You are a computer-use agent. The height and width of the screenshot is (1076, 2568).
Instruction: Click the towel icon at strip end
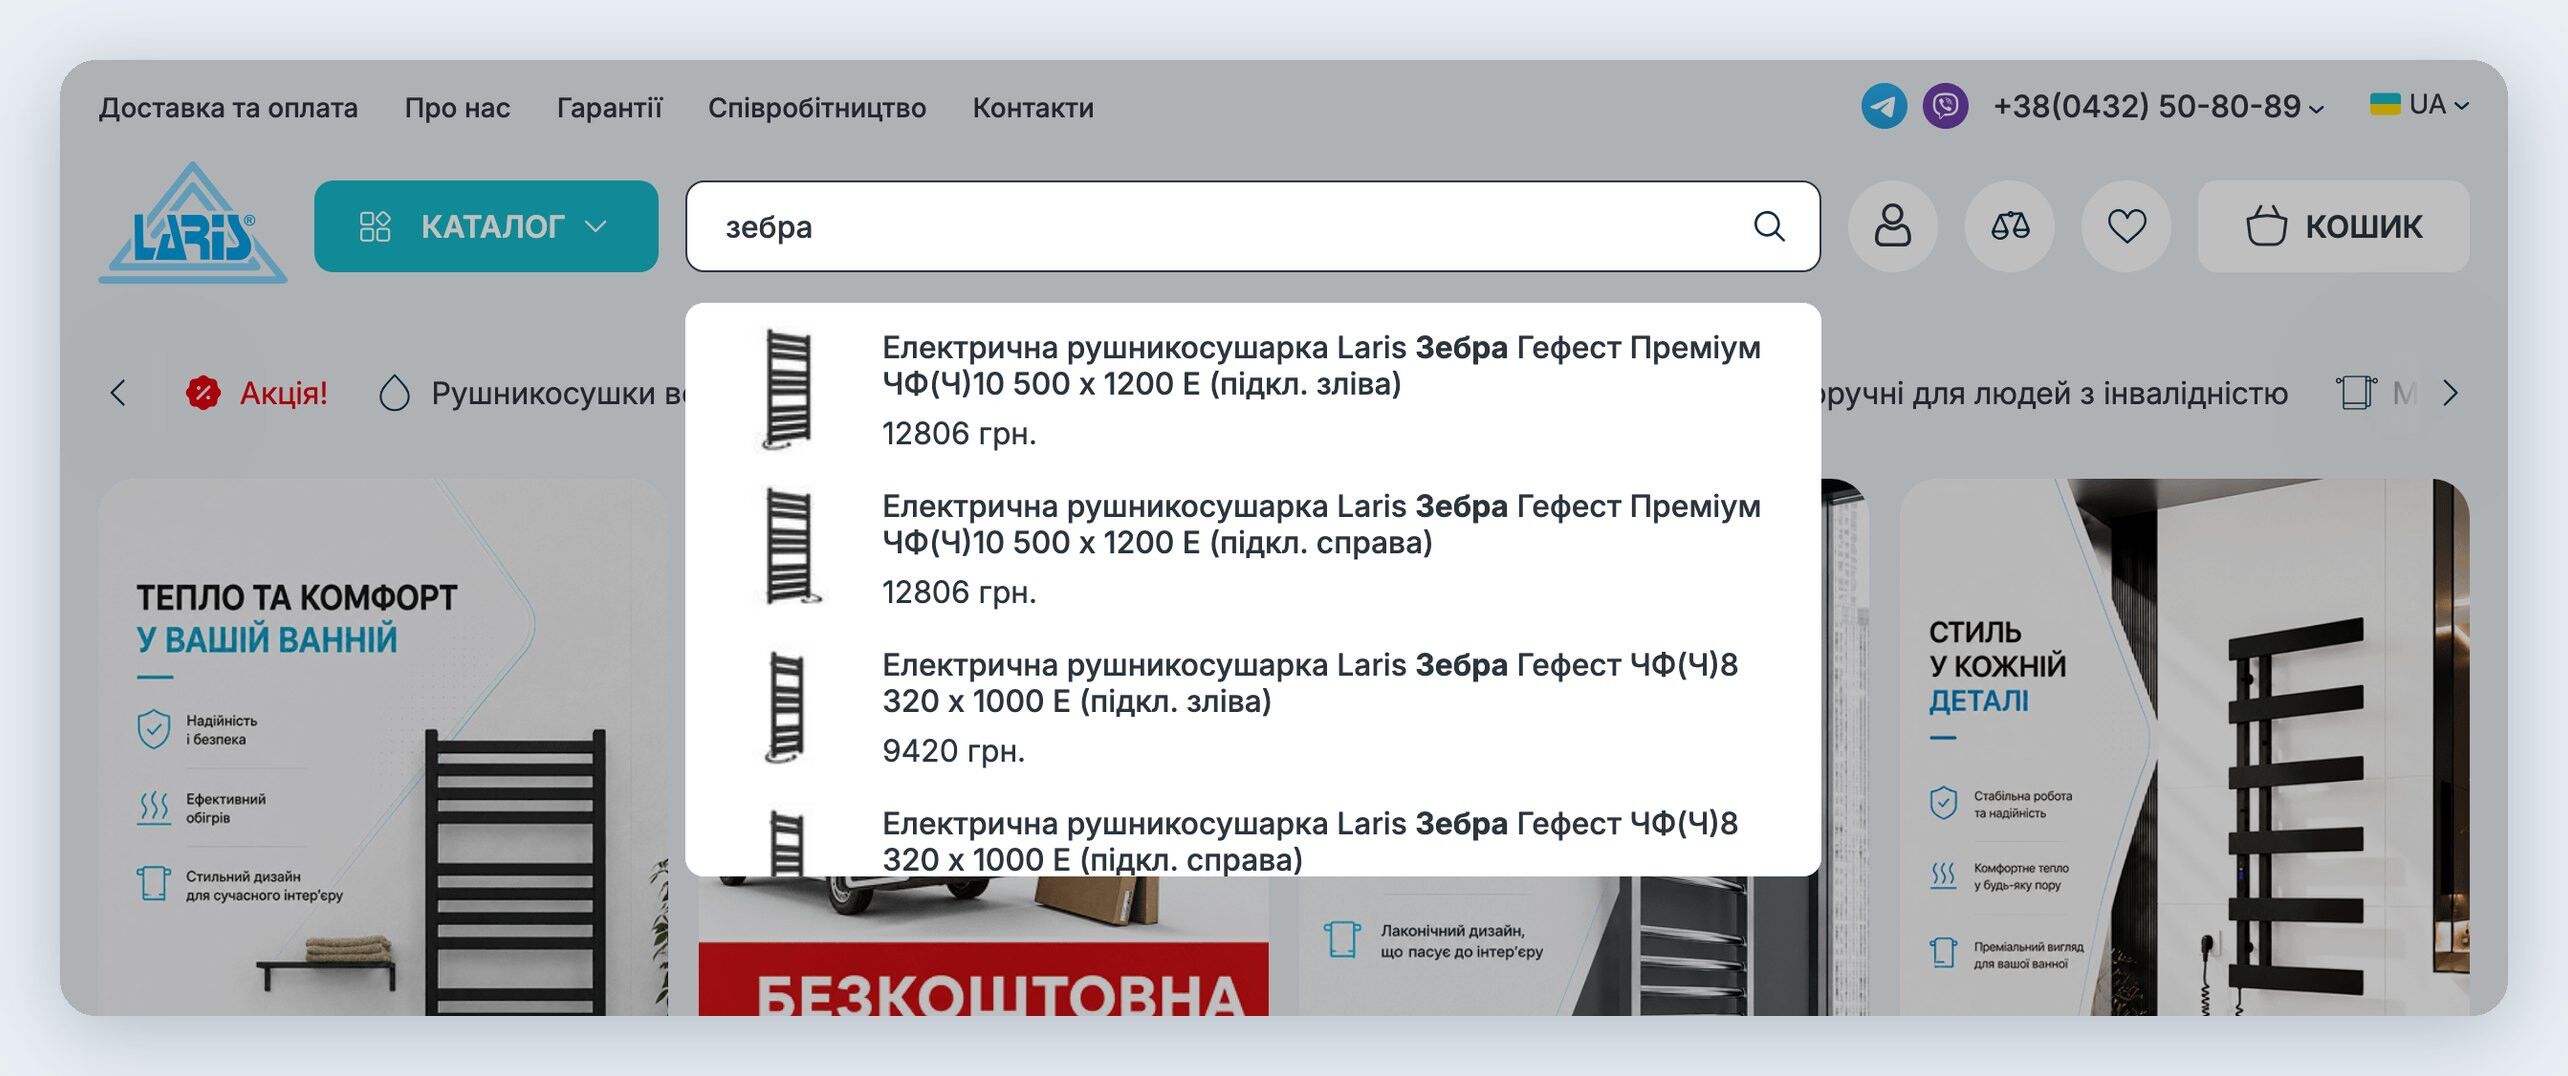pos(2355,393)
